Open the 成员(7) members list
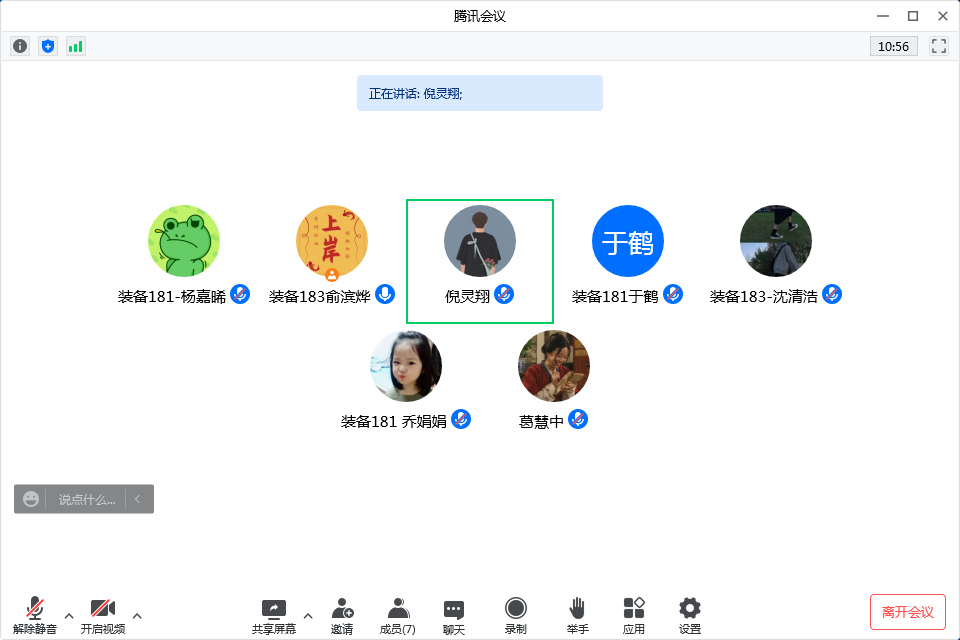This screenshot has width=960, height=640. point(398,616)
